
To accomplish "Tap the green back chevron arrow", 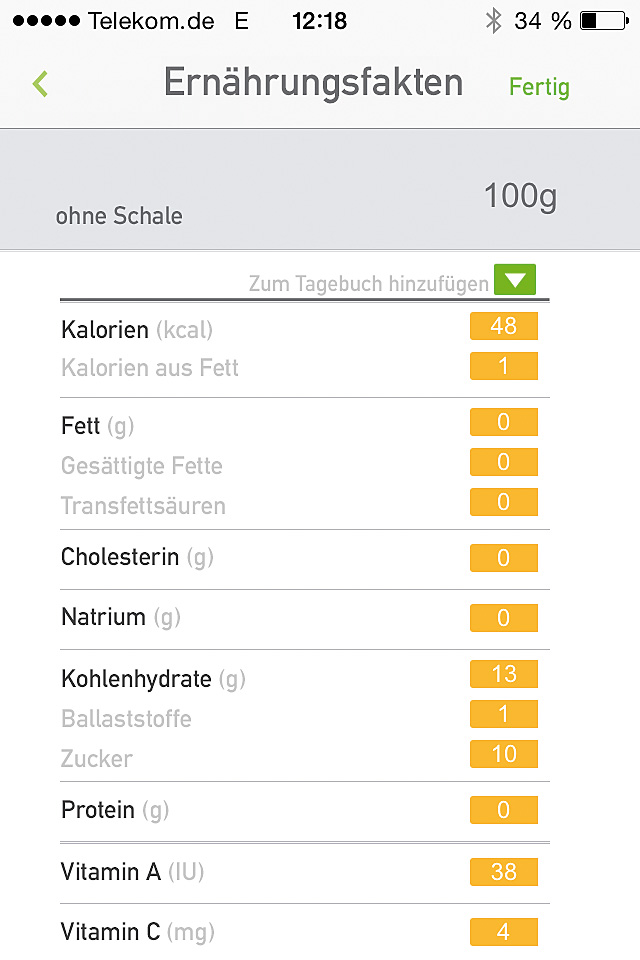I will coord(40,84).
